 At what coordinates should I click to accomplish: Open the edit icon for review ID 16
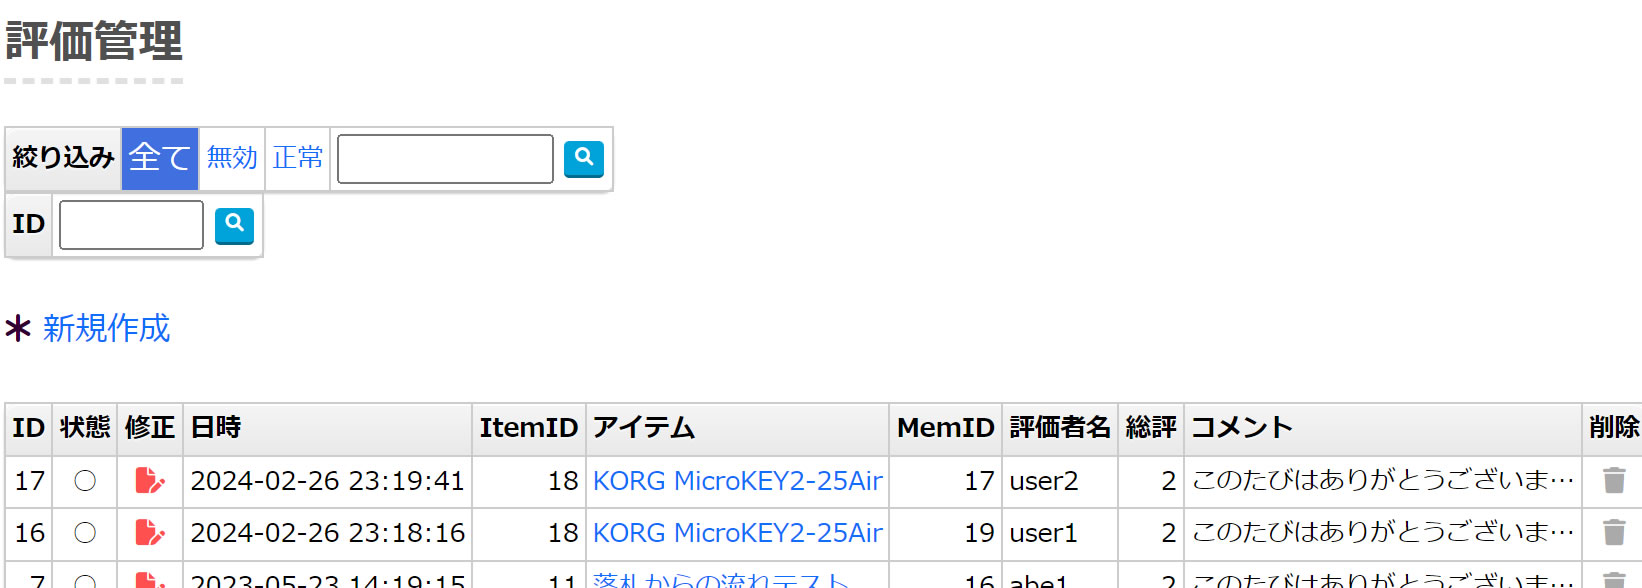pyautogui.click(x=149, y=533)
